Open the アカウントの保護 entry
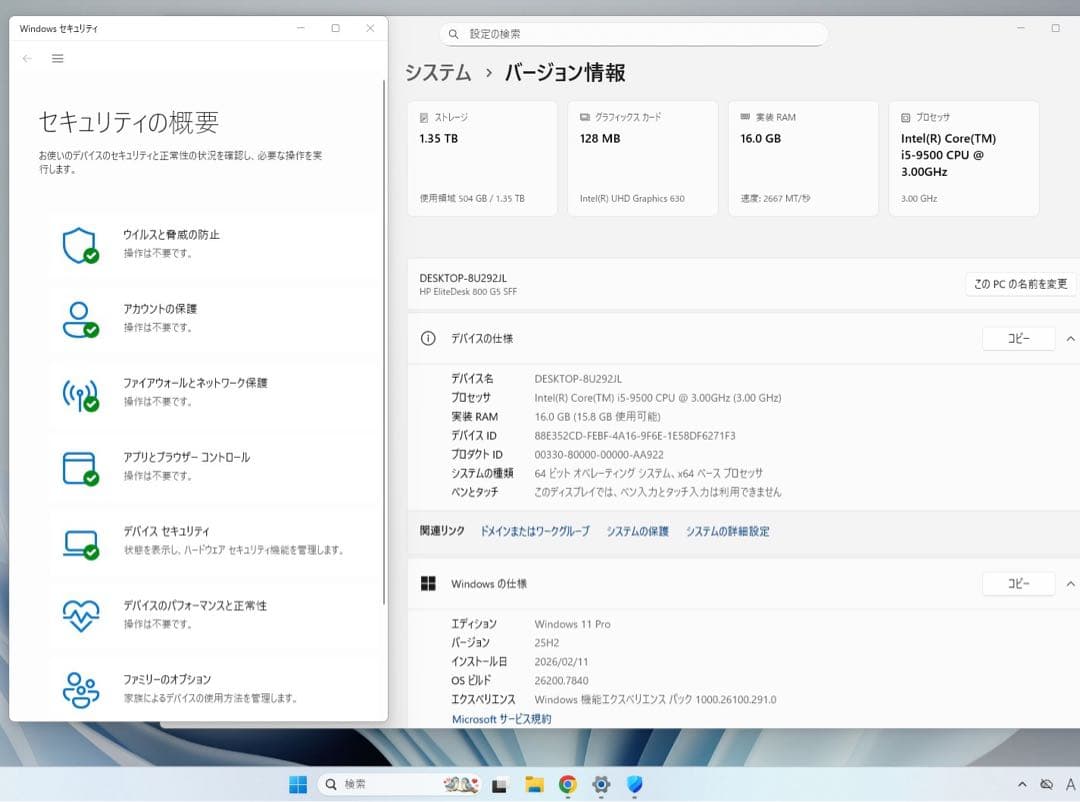This screenshot has width=1080, height=802. coord(214,320)
